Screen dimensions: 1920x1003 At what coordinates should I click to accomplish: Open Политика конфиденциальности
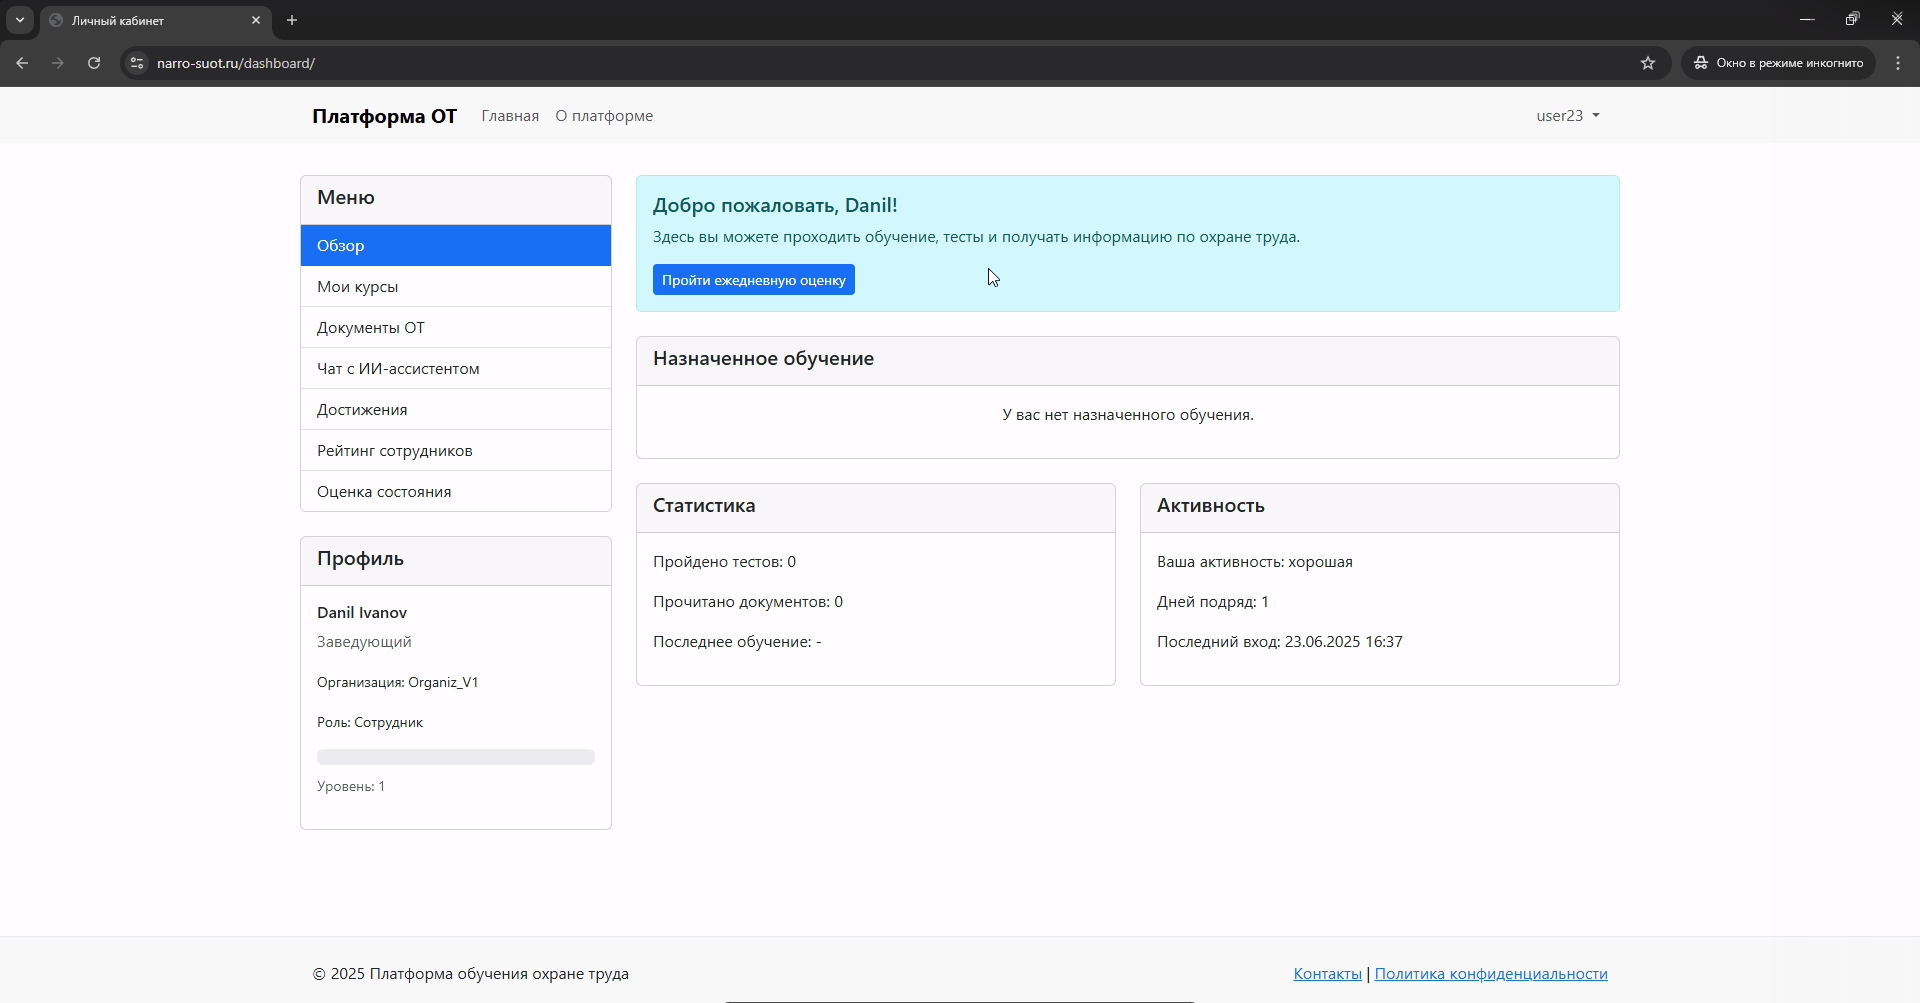tap(1491, 973)
